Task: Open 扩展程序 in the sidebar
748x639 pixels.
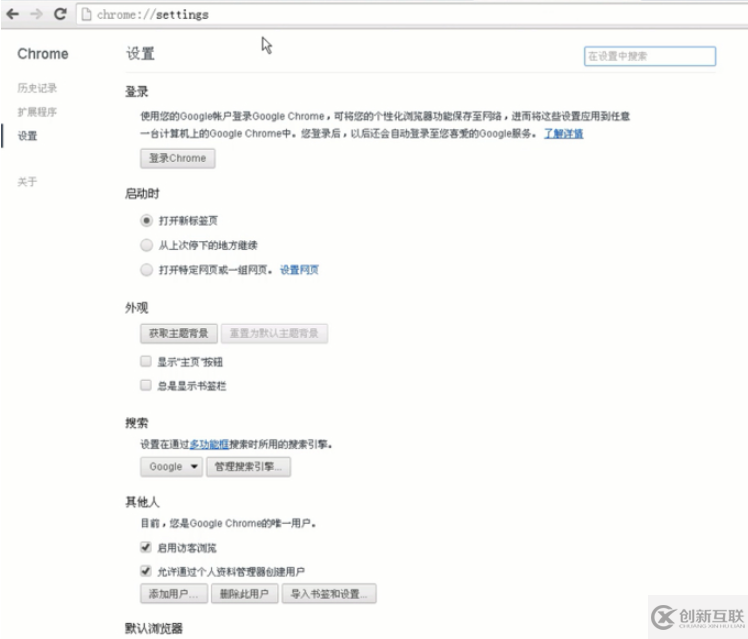Action: 37,112
